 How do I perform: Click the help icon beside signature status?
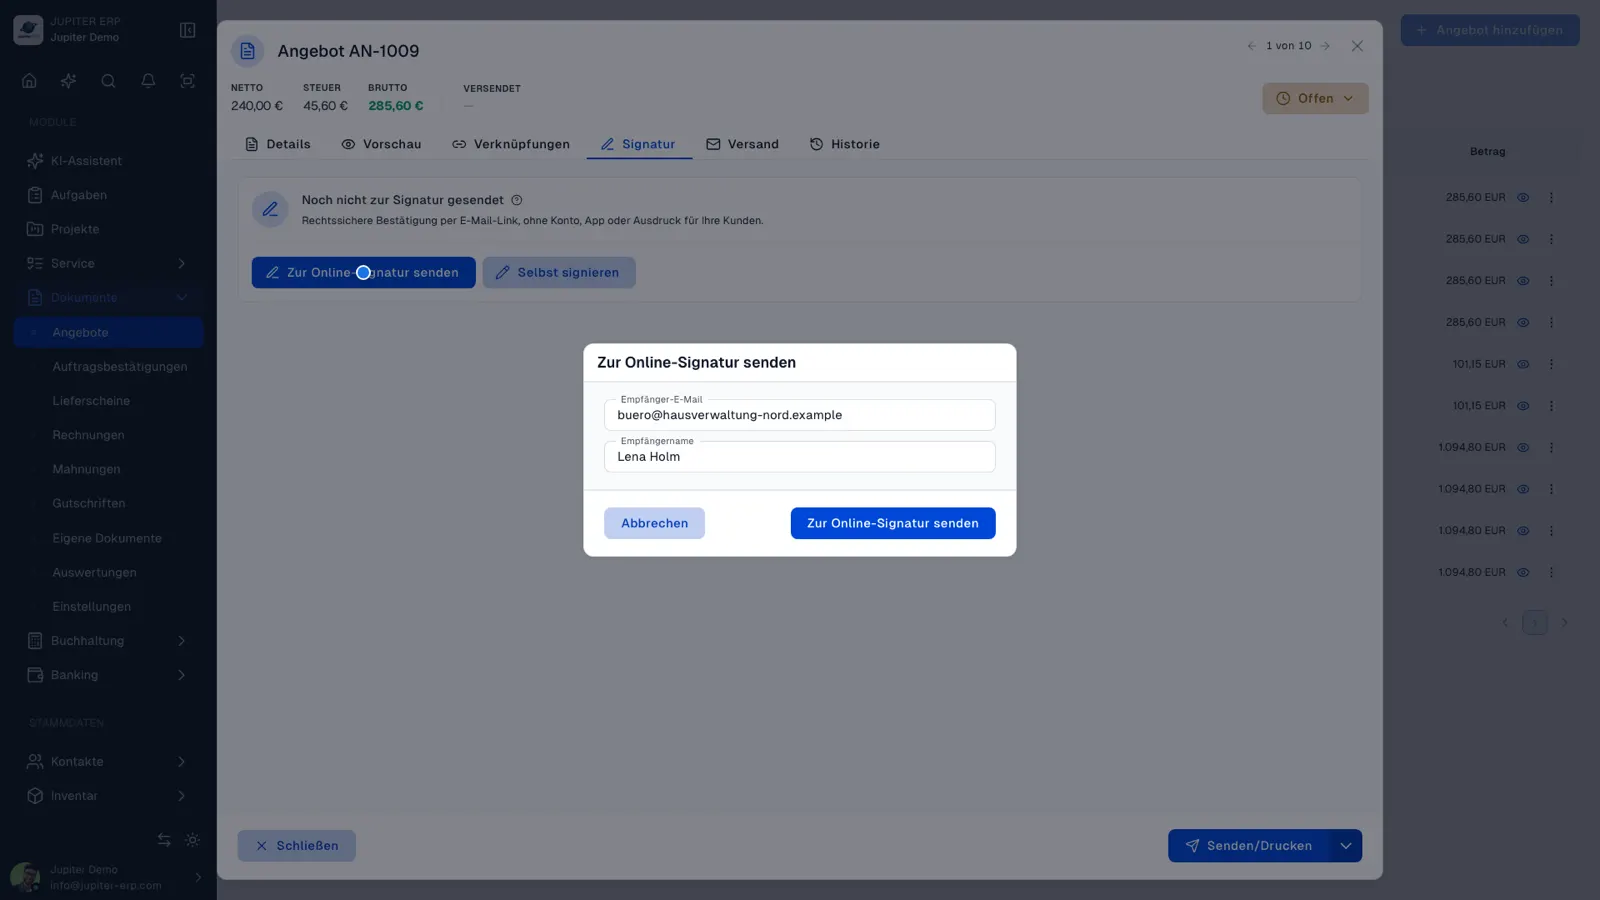click(517, 200)
